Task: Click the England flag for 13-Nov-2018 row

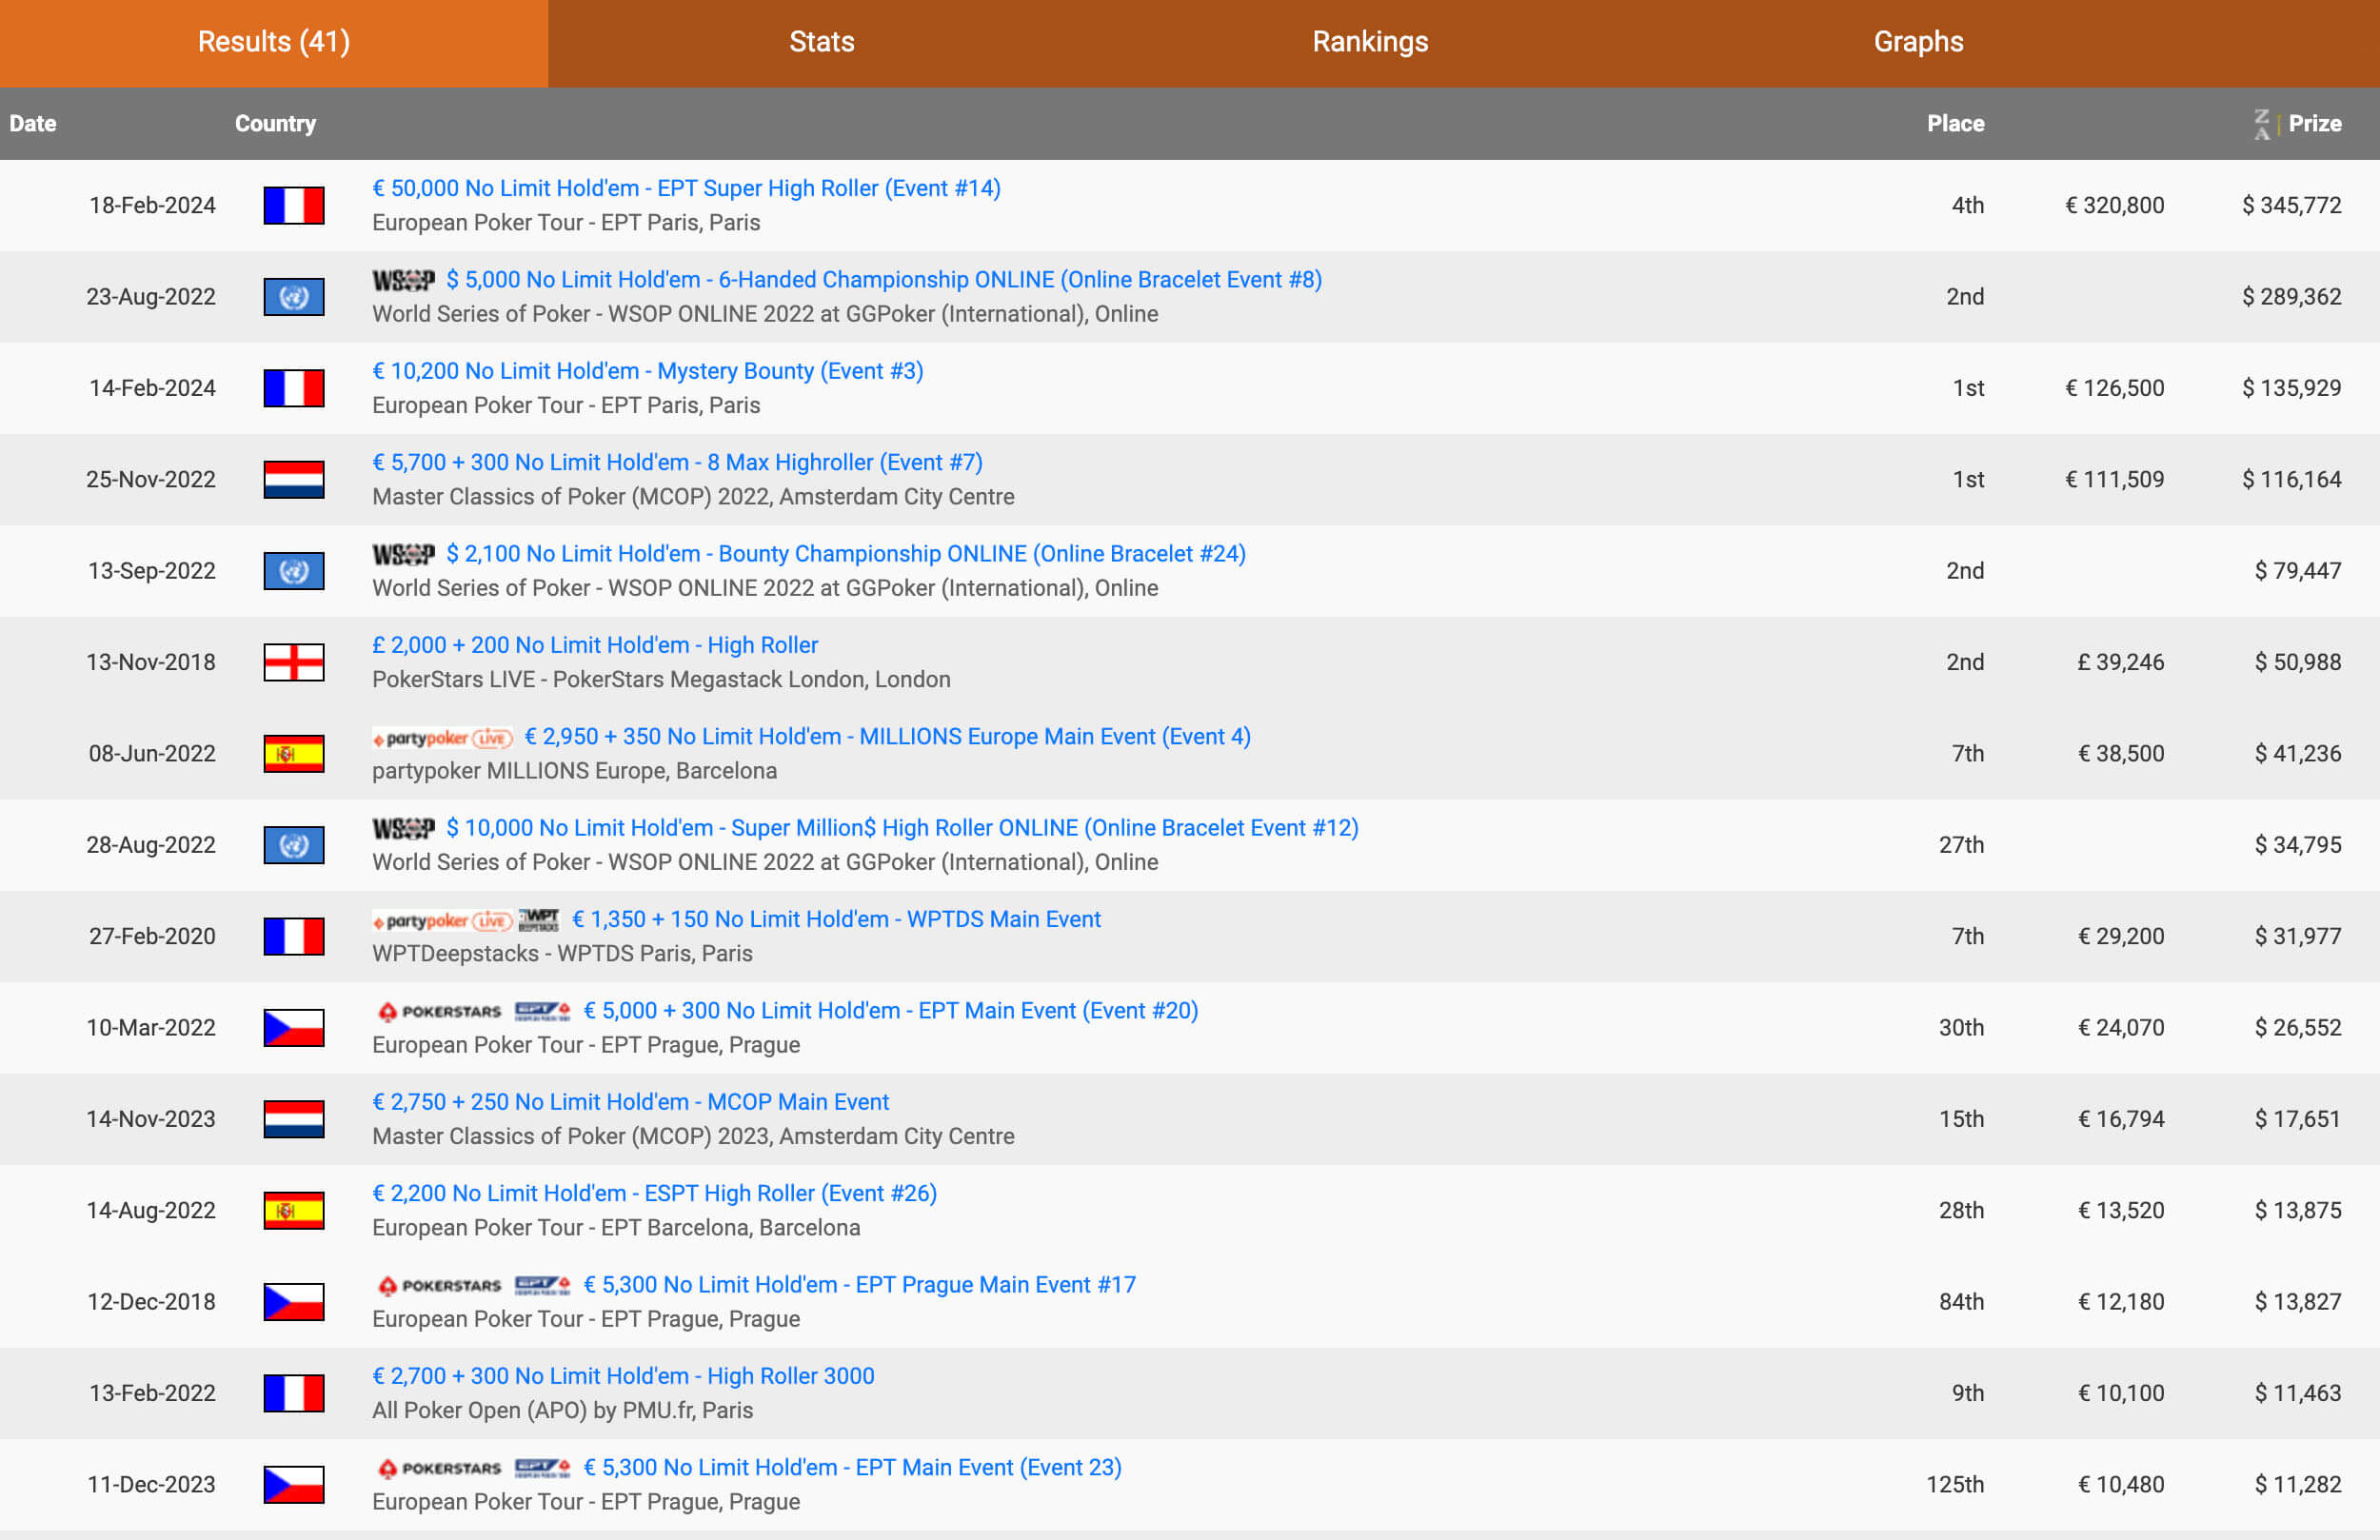Action: point(293,662)
